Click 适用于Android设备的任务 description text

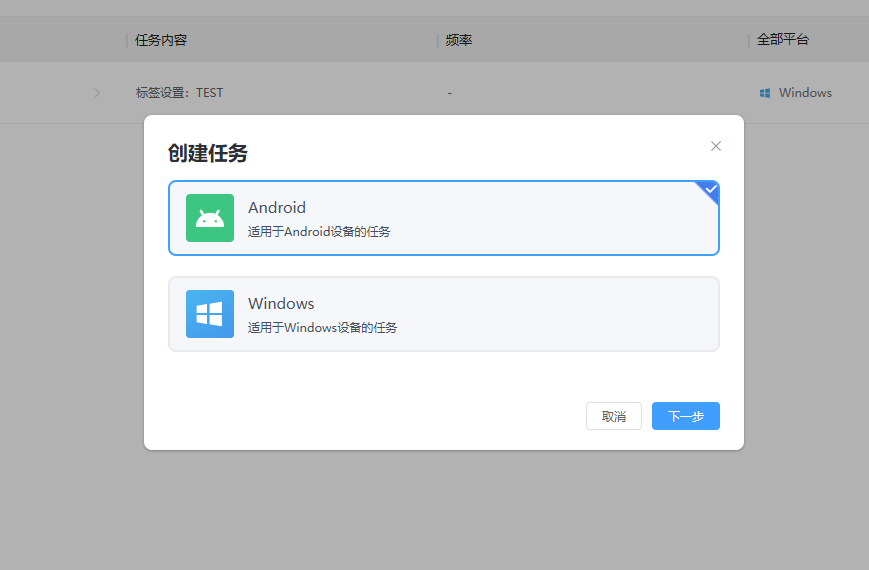coord(319,232)
